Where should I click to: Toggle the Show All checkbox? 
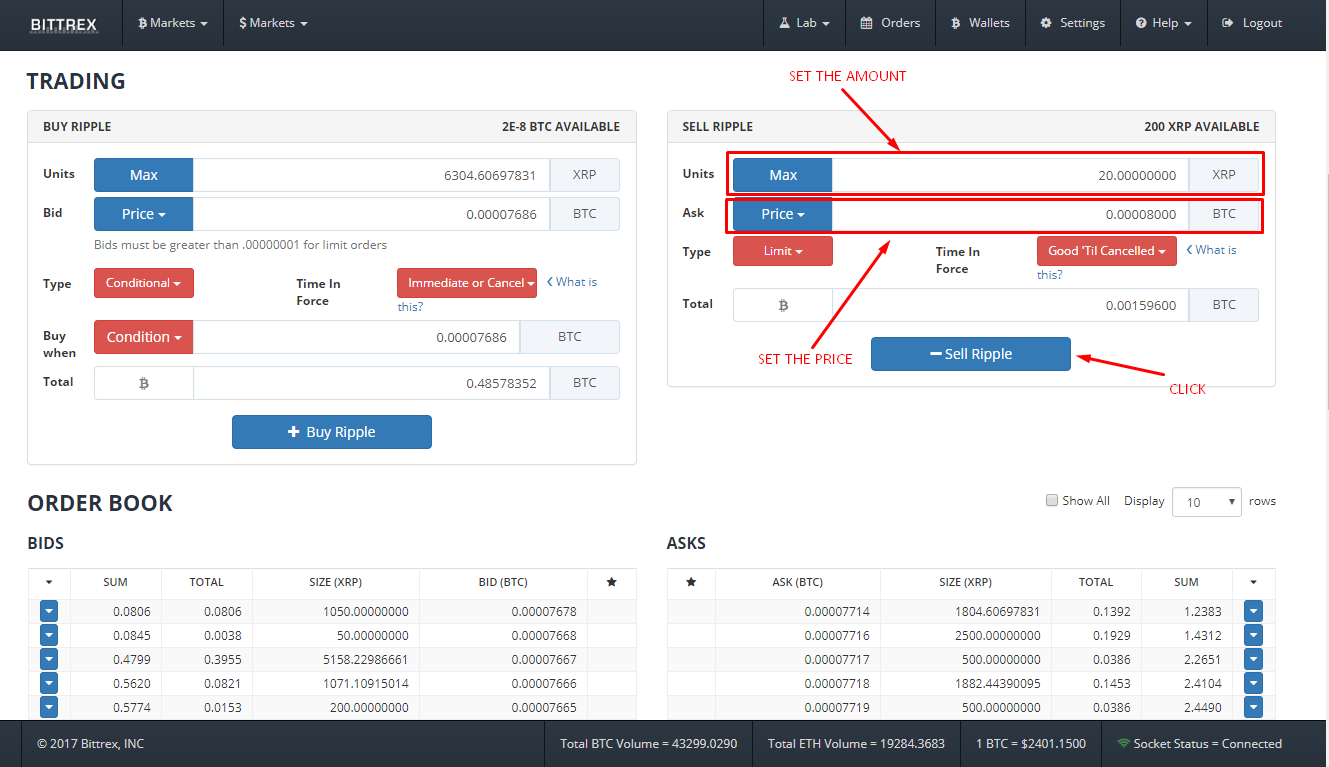click(x=1052, y=500)
